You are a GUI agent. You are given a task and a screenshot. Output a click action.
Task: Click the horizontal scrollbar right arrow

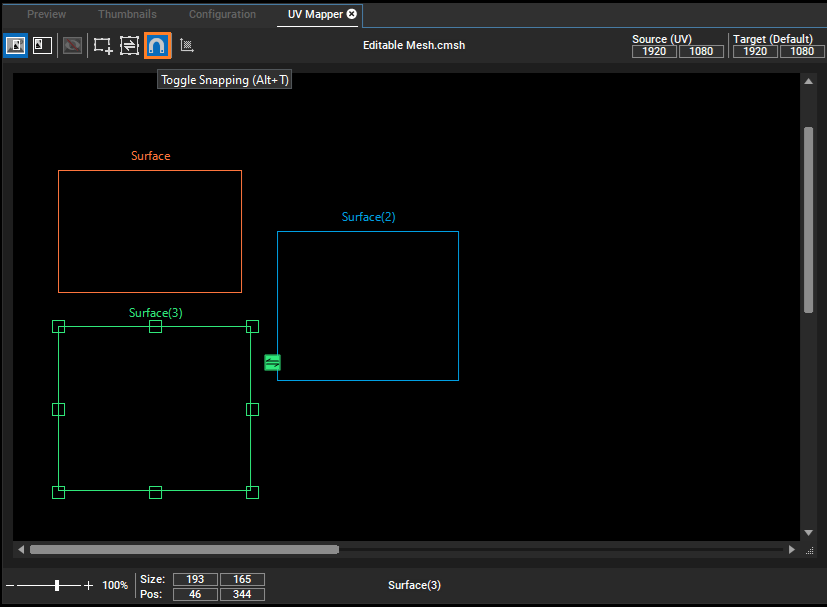click(x=791, y=550)
